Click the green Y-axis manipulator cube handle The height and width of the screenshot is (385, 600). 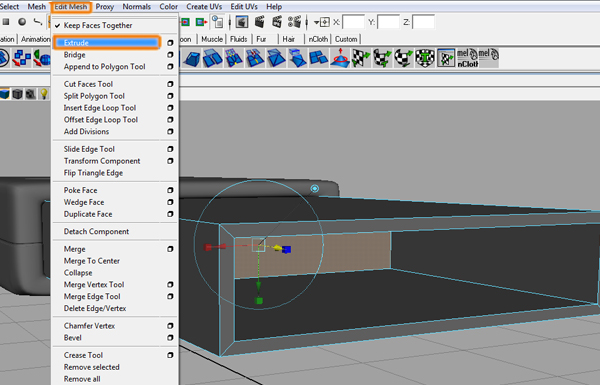[259, 301]
